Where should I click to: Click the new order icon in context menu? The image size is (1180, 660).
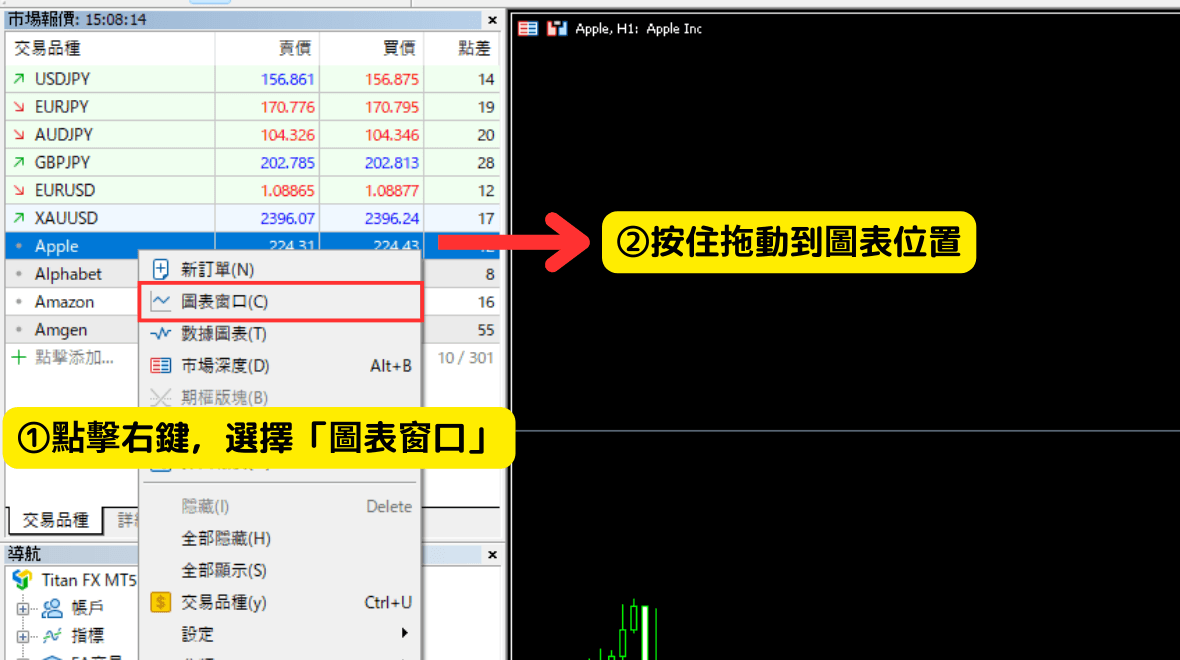(x=160, y=269)
